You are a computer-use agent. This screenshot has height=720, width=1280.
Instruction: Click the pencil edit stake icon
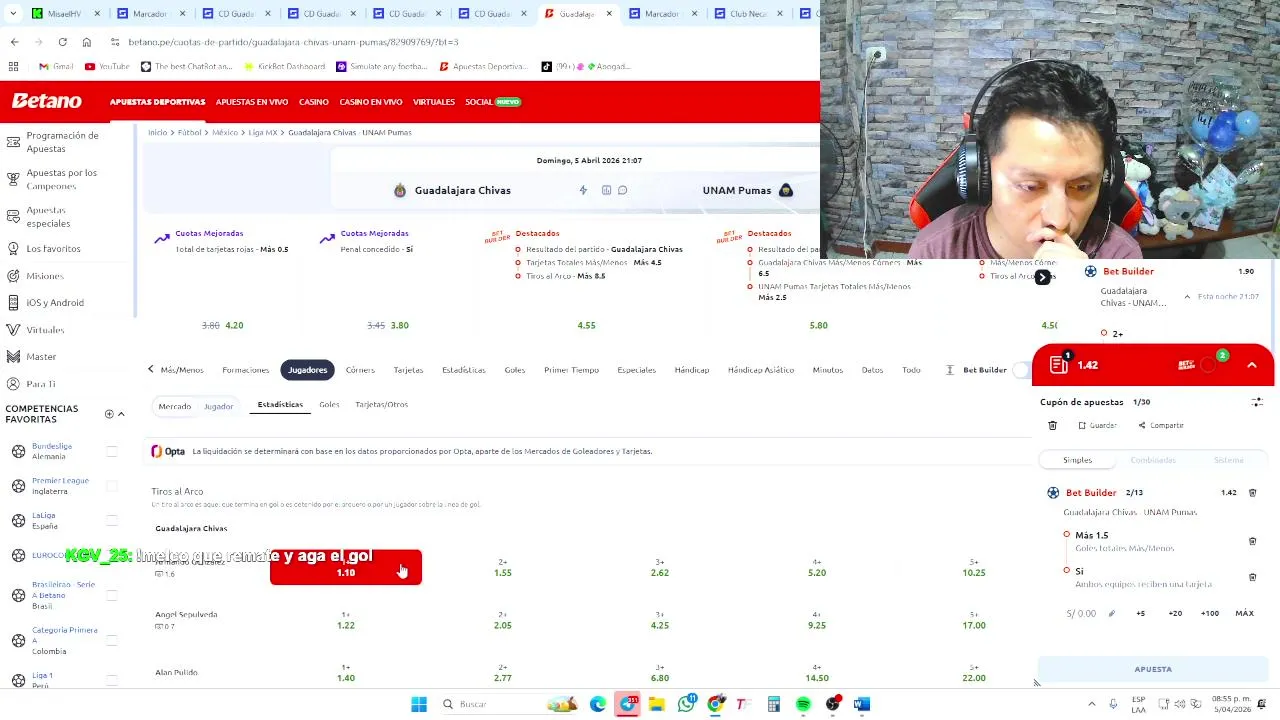tap(1111, 613)
